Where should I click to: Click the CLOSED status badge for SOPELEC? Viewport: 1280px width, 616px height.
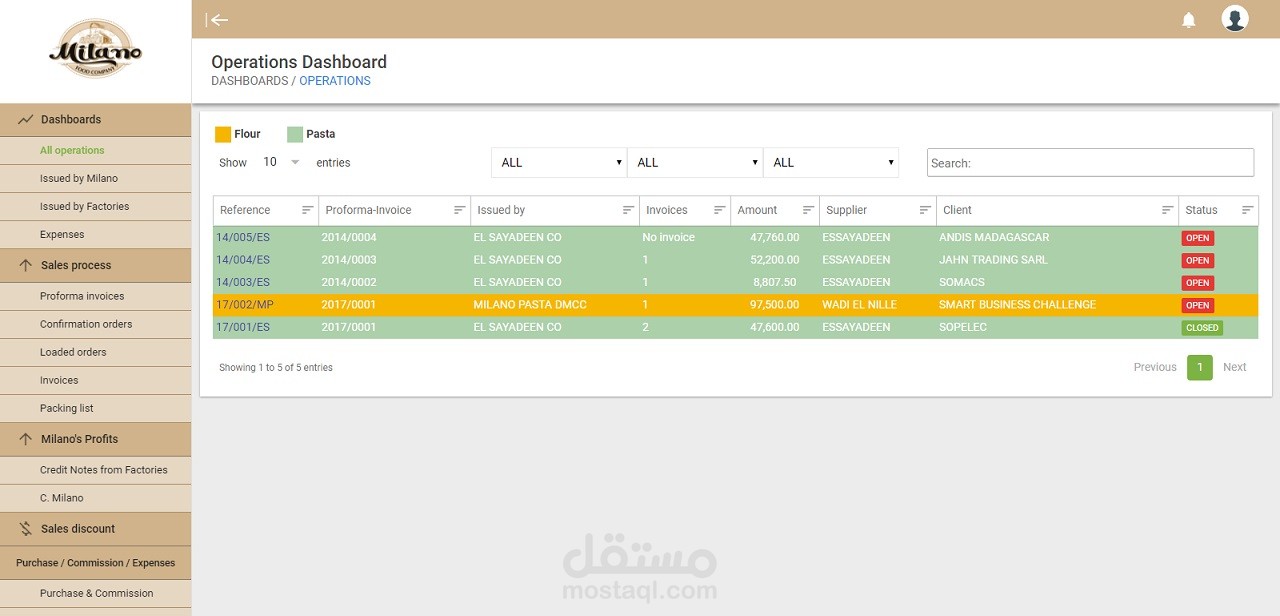[1202, 328]
